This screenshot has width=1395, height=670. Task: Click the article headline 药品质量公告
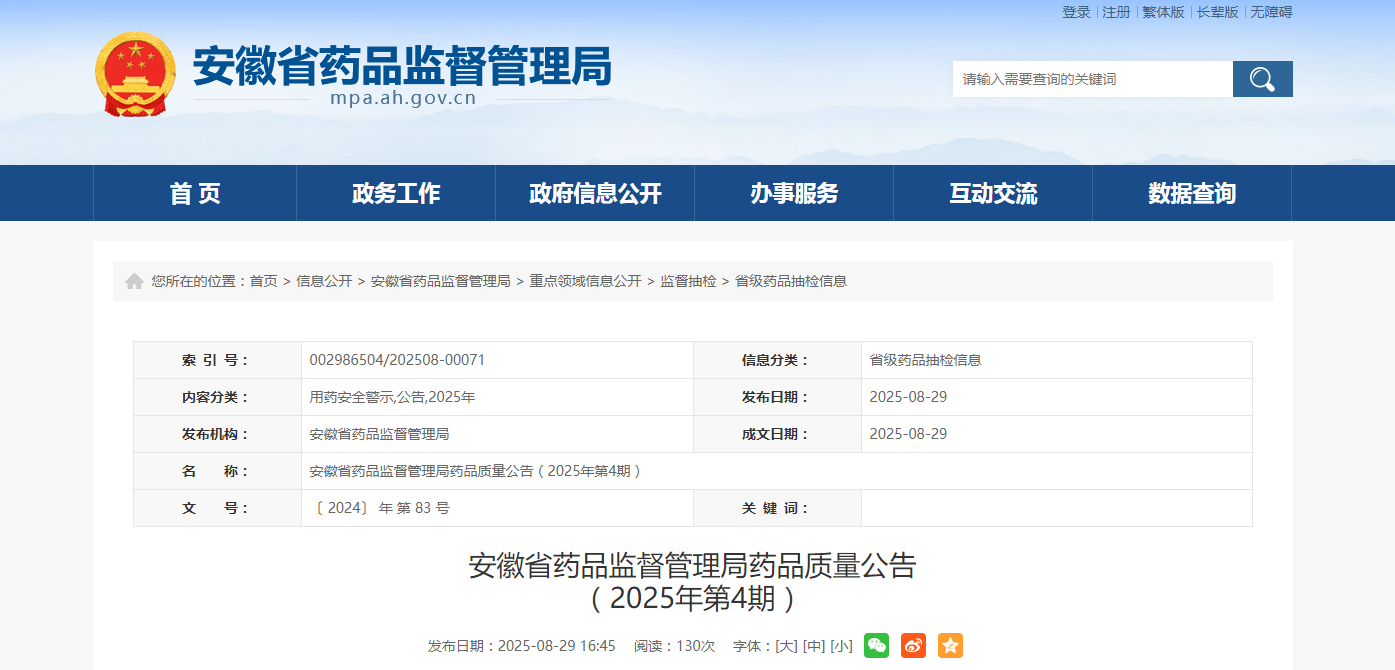click(692, 582)
